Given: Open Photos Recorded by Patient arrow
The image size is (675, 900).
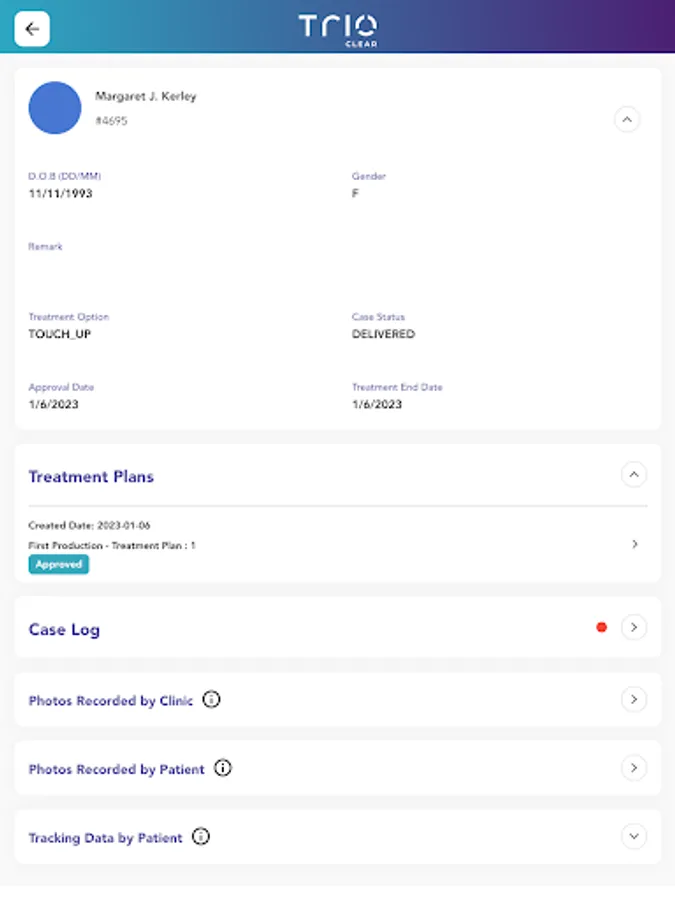Looking at the screenshot, I should click(x=634, y=768).
